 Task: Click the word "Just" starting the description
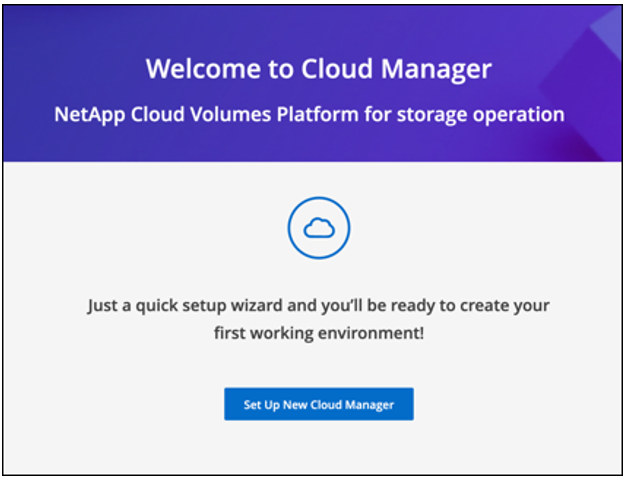point(105,304)
